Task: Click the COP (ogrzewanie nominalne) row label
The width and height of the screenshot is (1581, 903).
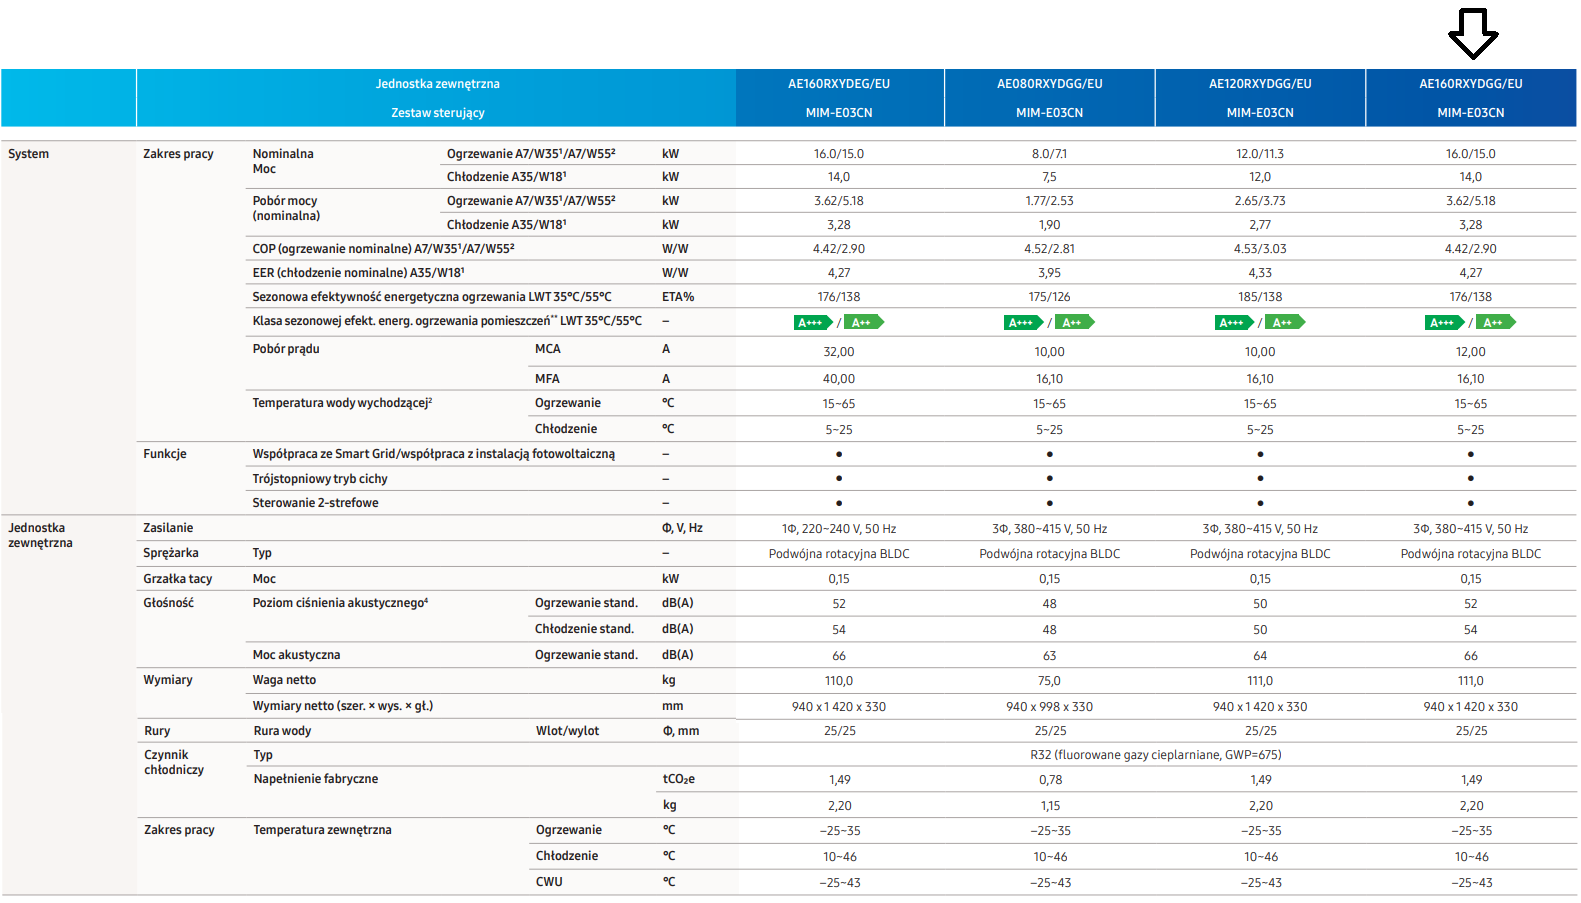Action: [383, 249]
